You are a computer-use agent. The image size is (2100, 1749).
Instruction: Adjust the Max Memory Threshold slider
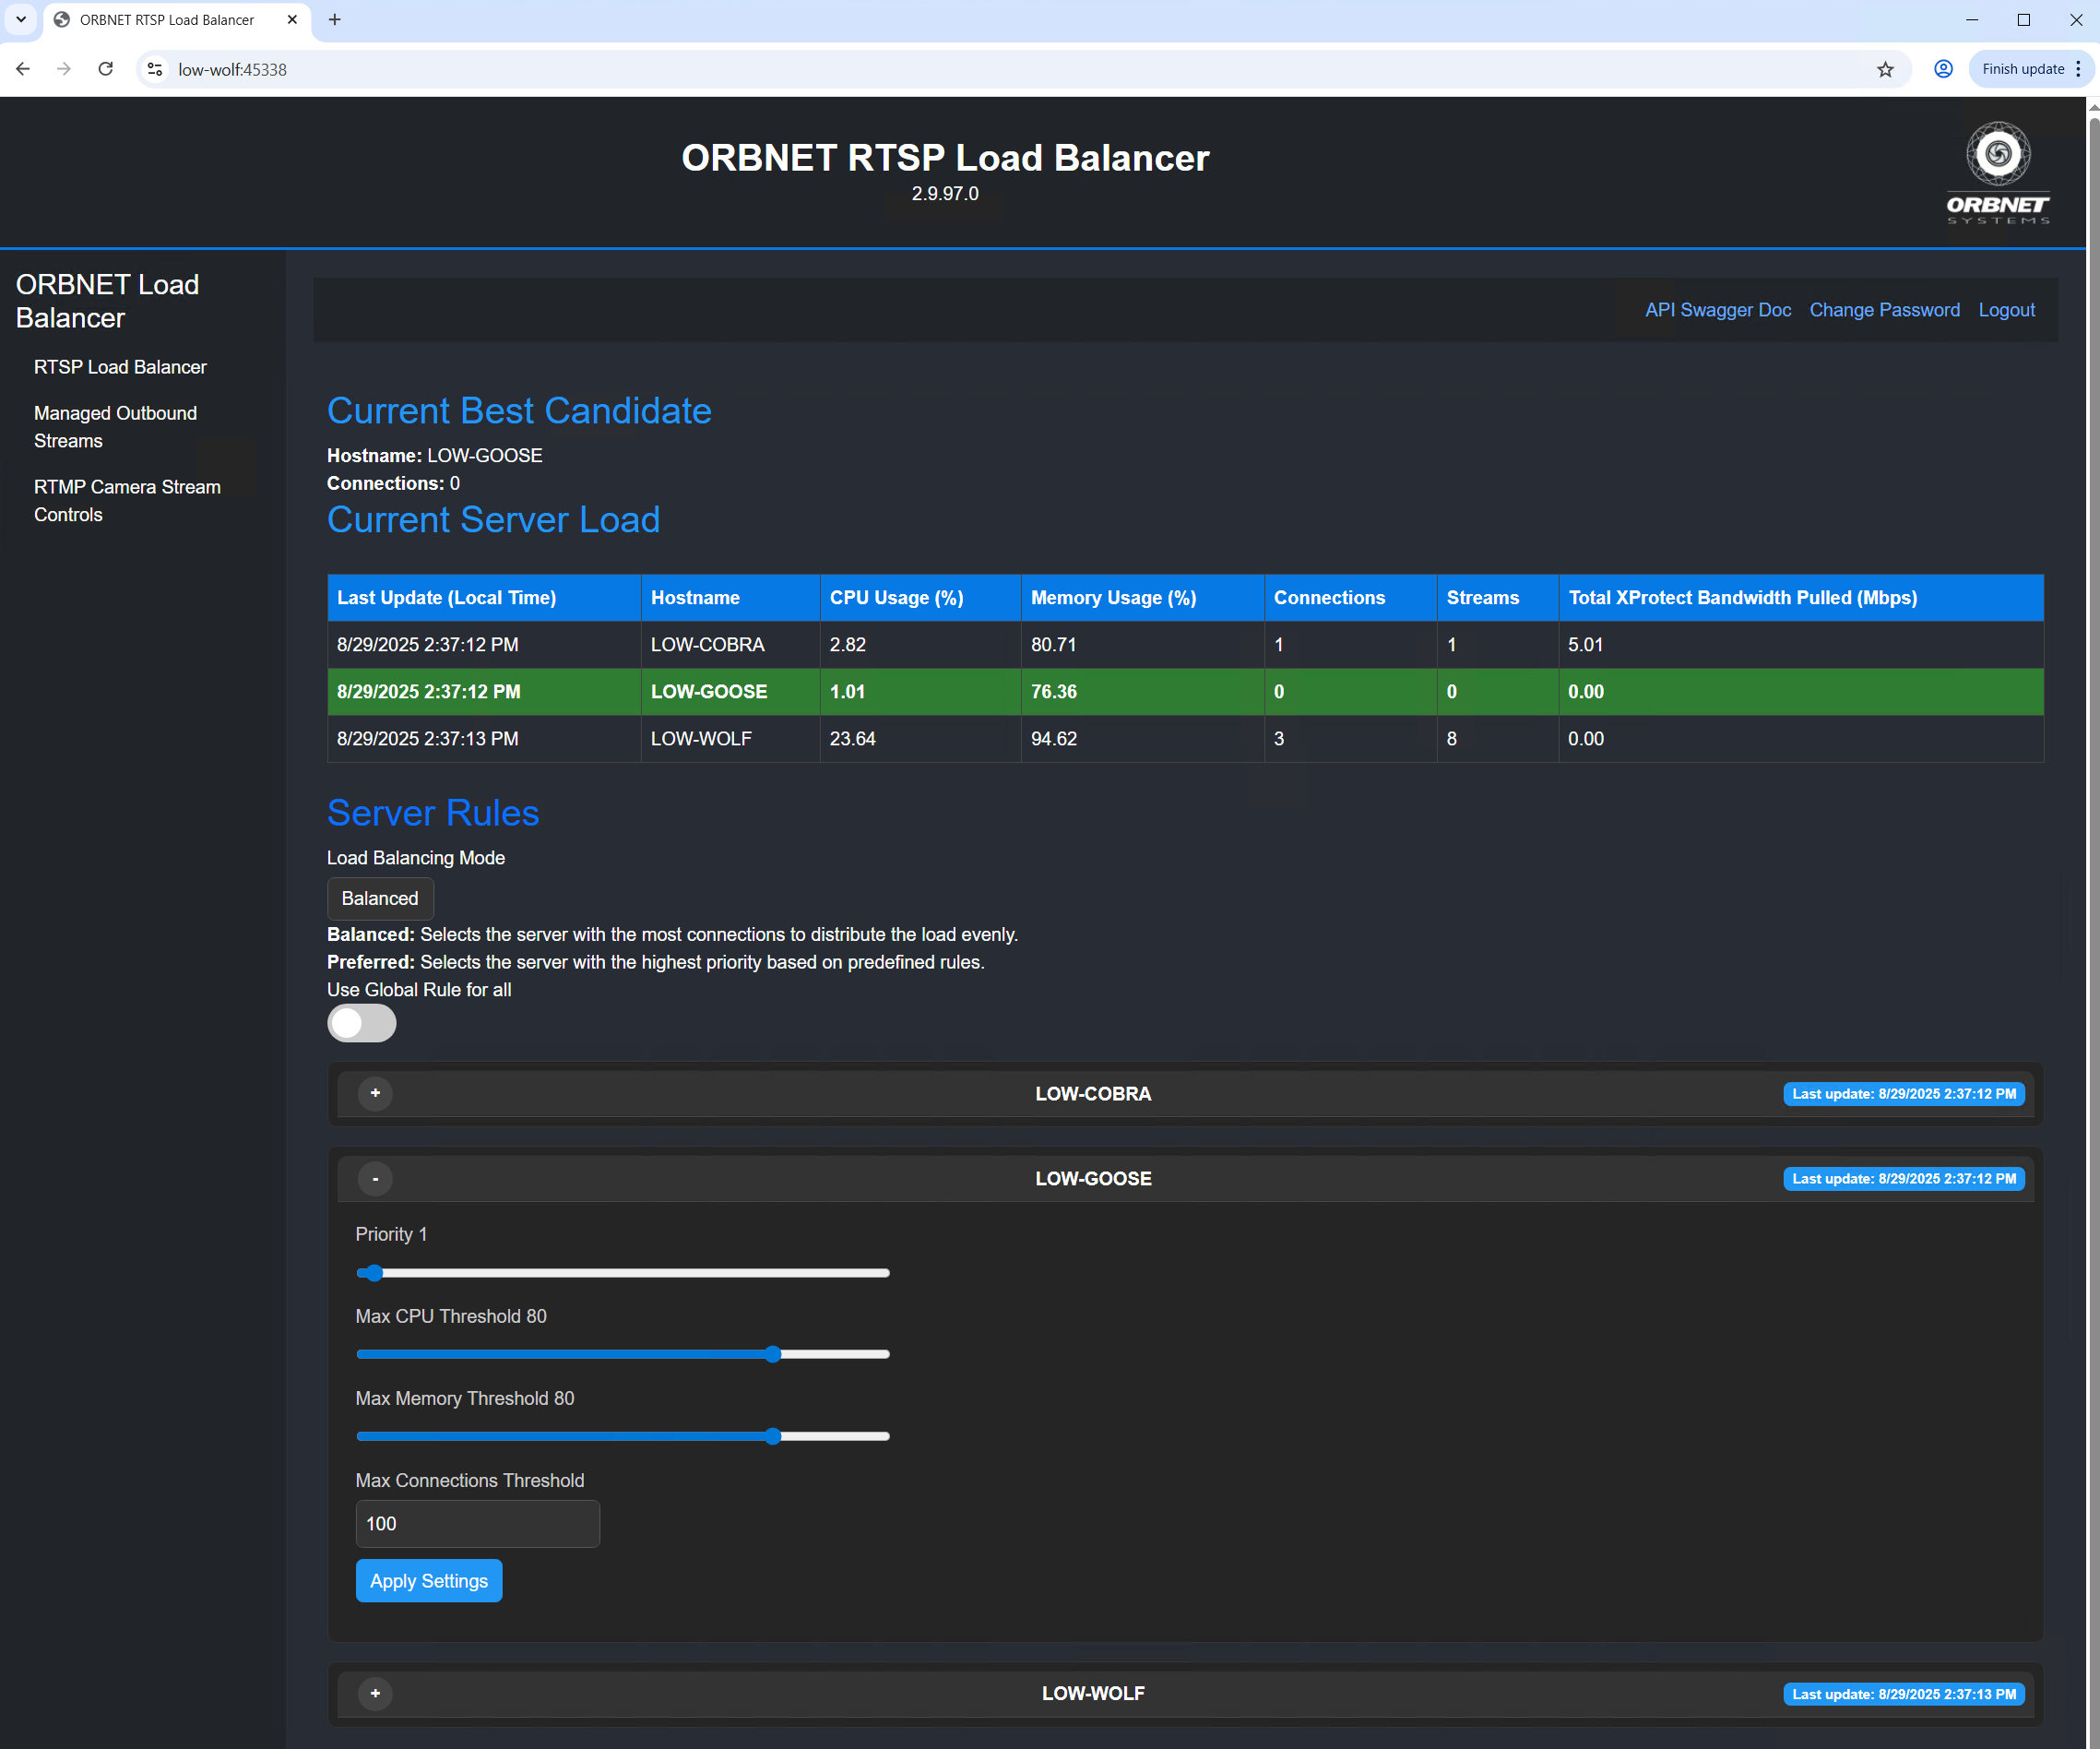[623, 1436]
